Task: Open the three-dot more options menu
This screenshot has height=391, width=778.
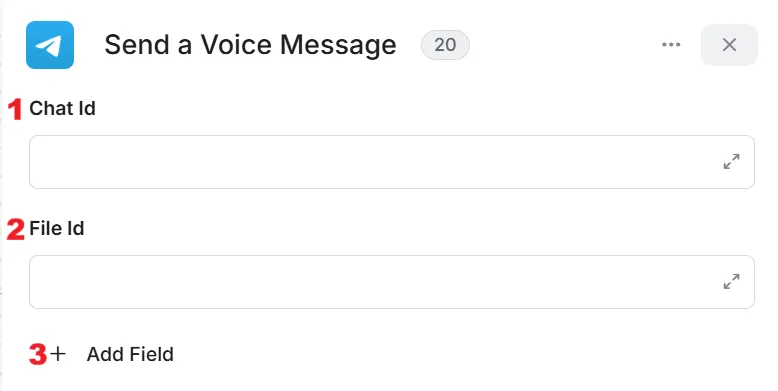Action: coord(671,45)
